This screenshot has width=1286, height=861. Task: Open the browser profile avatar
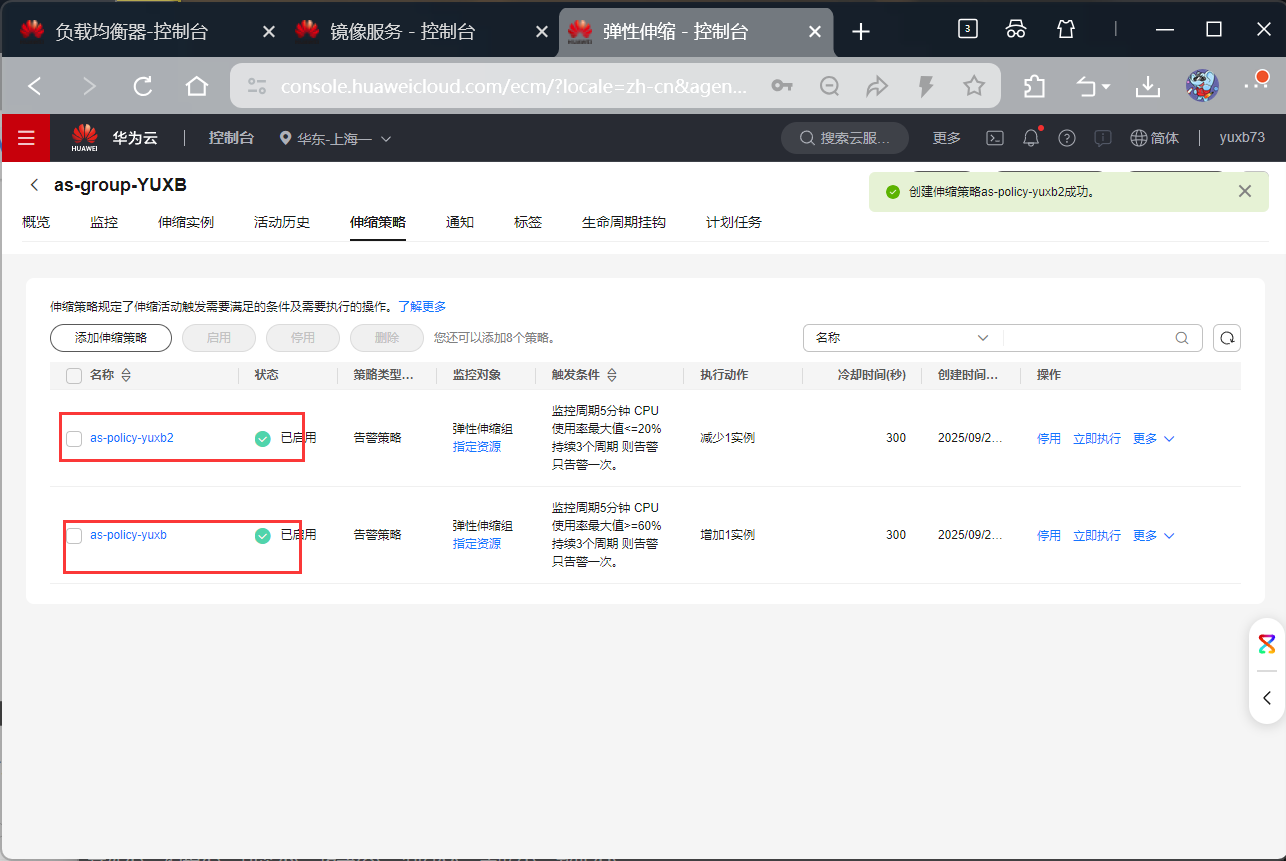1202,86
